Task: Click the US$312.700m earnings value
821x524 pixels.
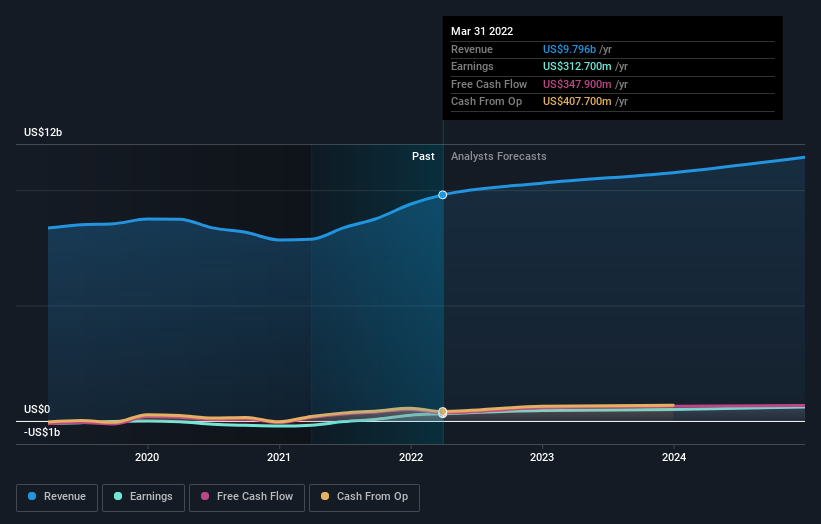Action: pos(577,66)
